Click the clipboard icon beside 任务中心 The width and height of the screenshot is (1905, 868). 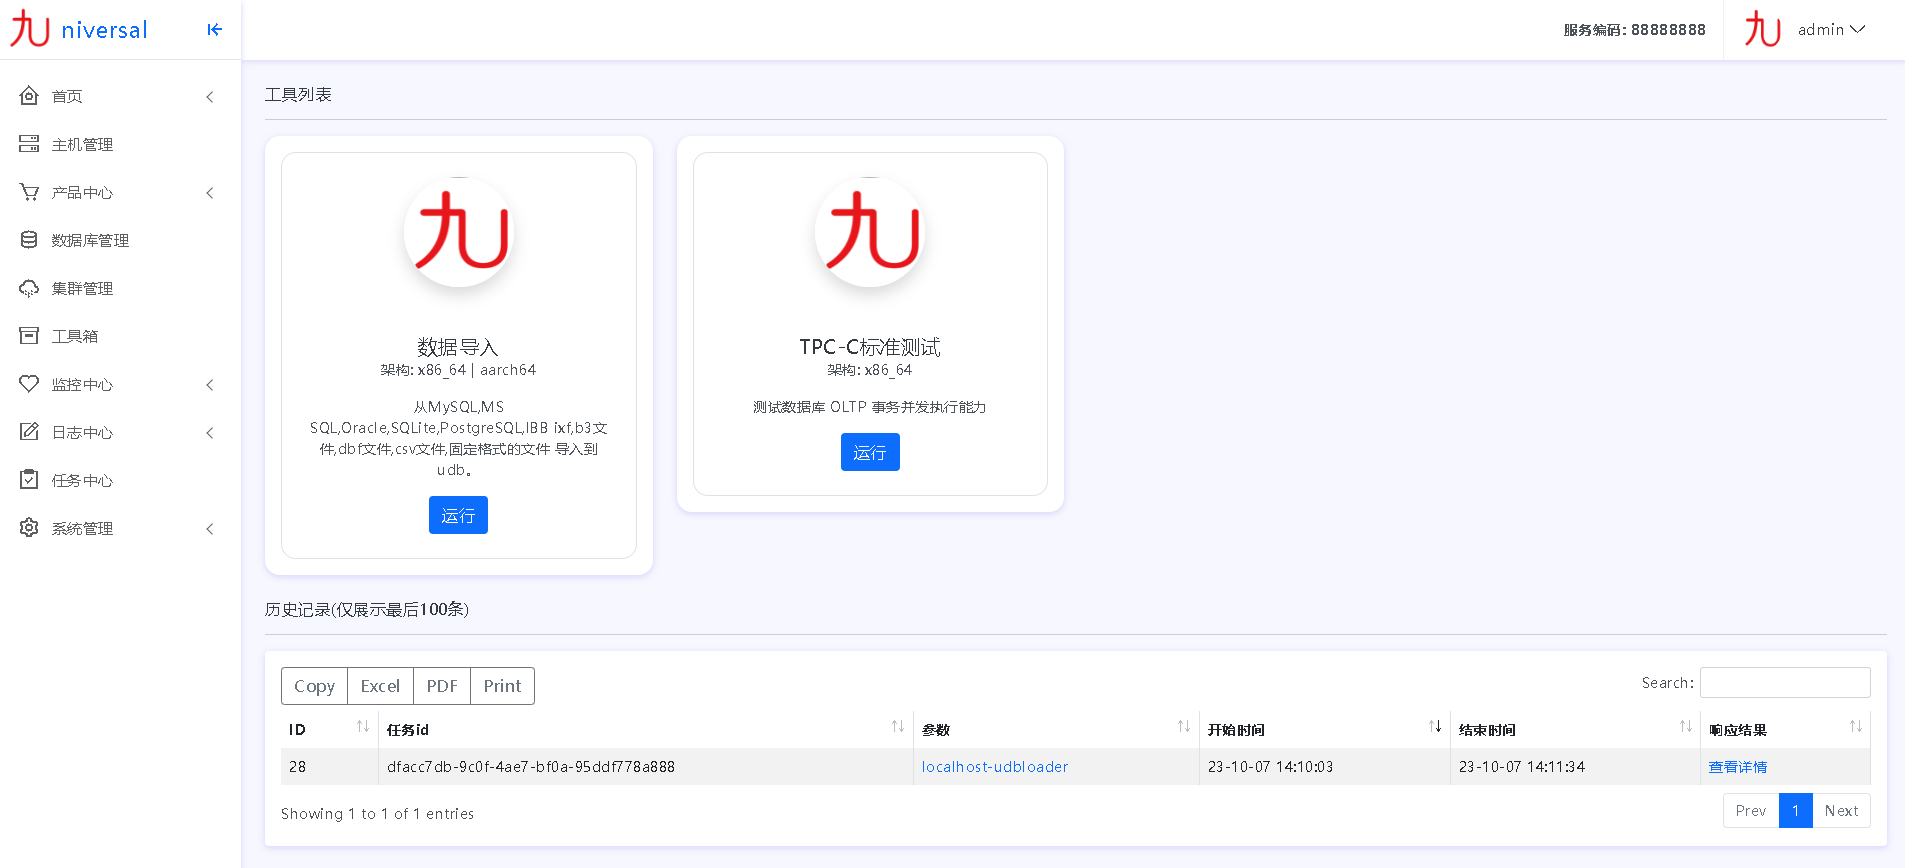[29, 480]
